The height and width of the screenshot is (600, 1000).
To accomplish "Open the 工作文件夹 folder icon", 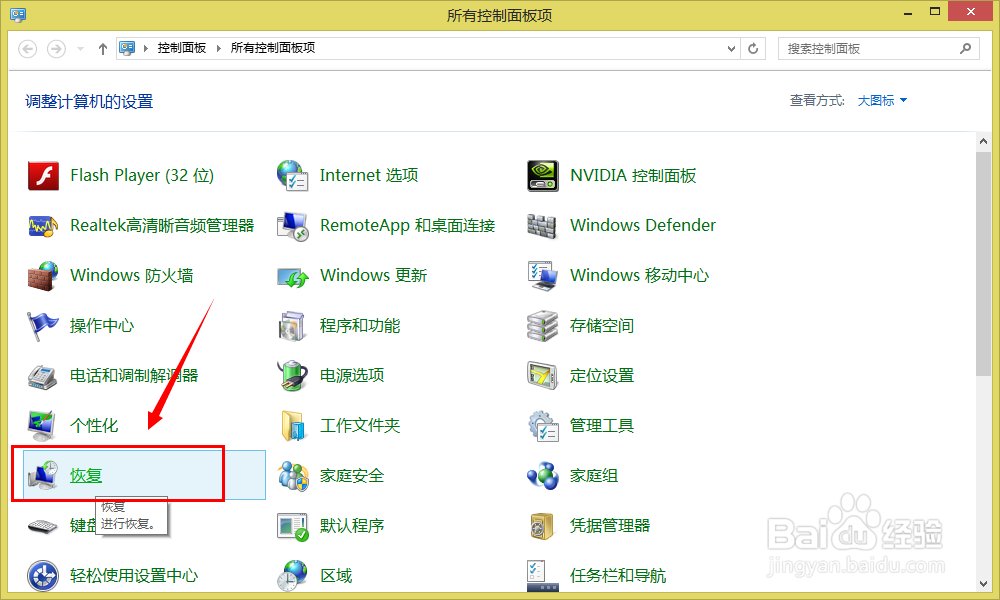I will (293, 426).
